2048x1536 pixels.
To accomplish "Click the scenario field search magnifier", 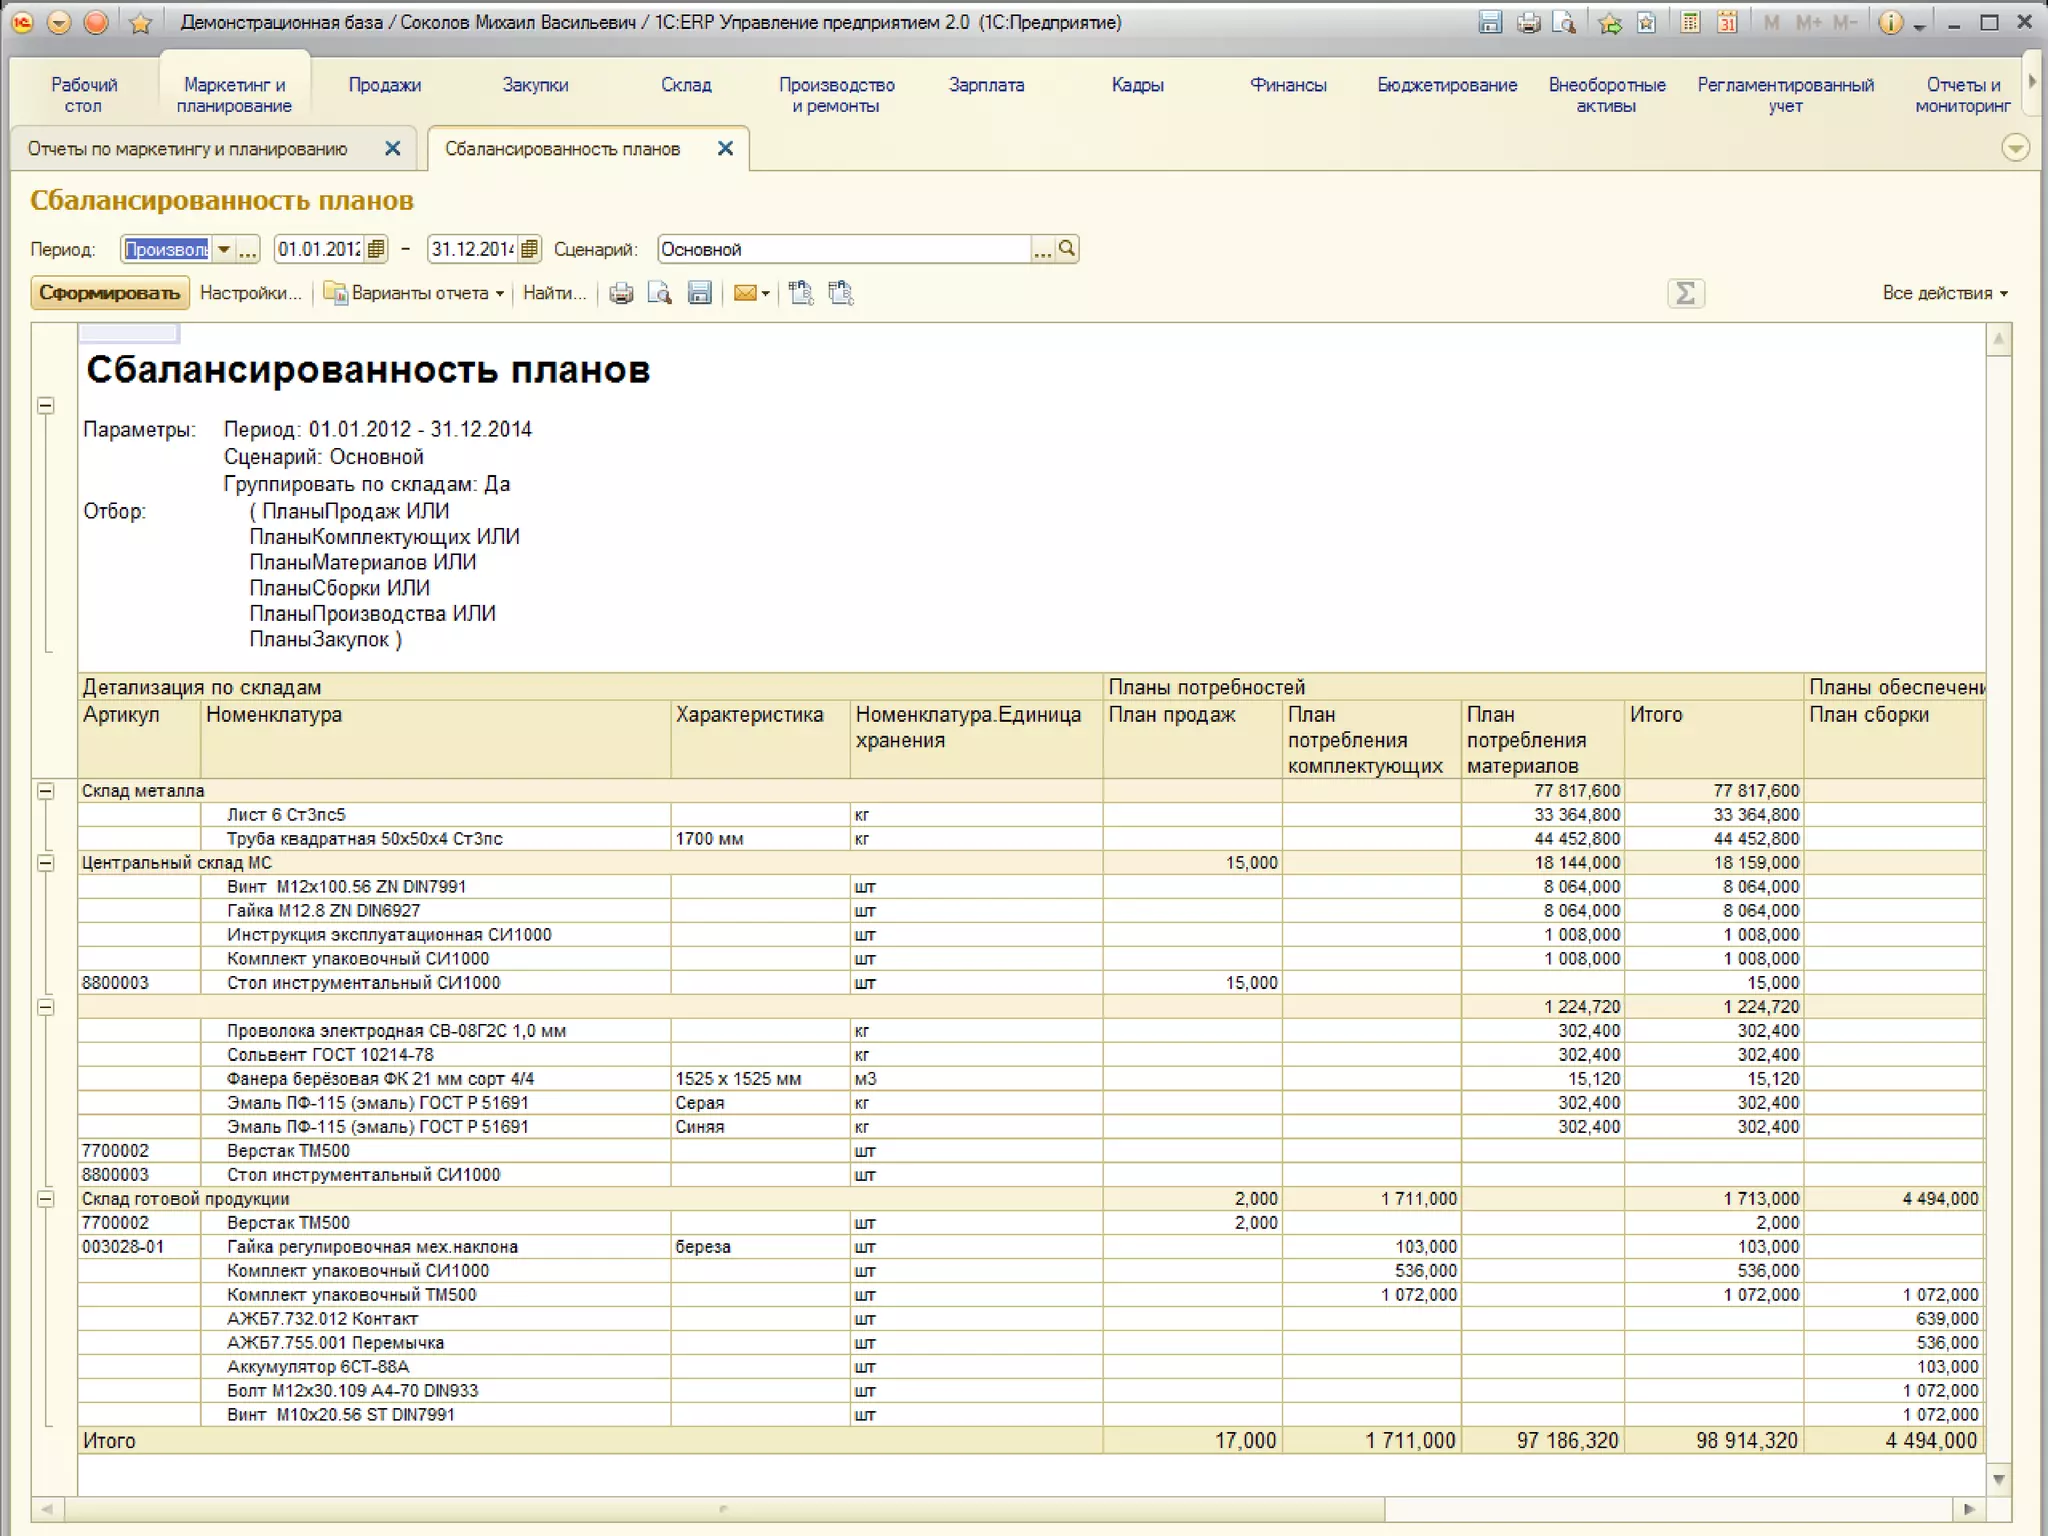I will coord(1067,249).
